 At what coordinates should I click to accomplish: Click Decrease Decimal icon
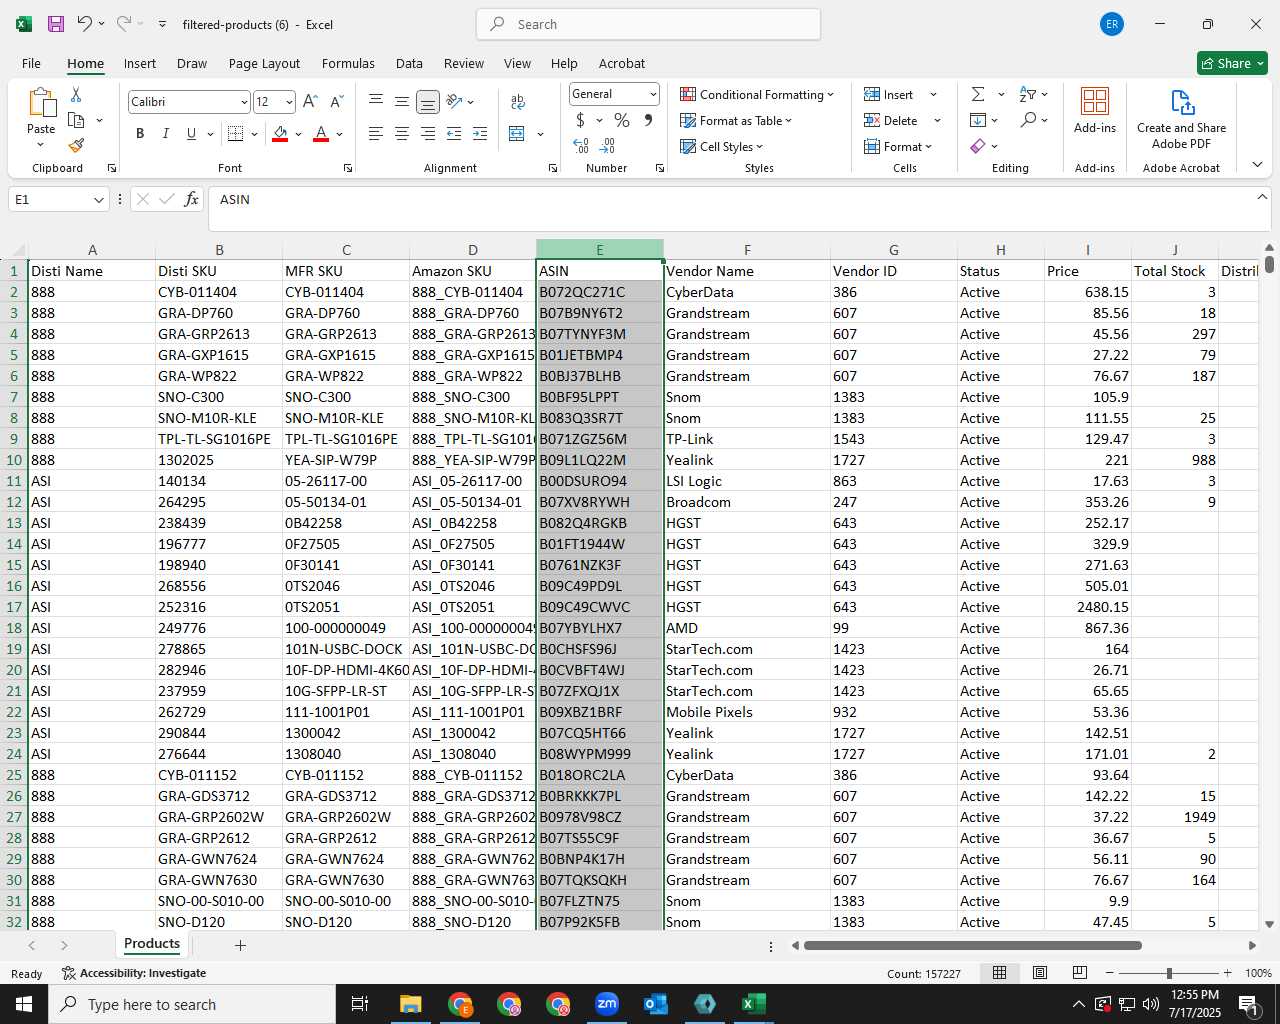point(607,146)
